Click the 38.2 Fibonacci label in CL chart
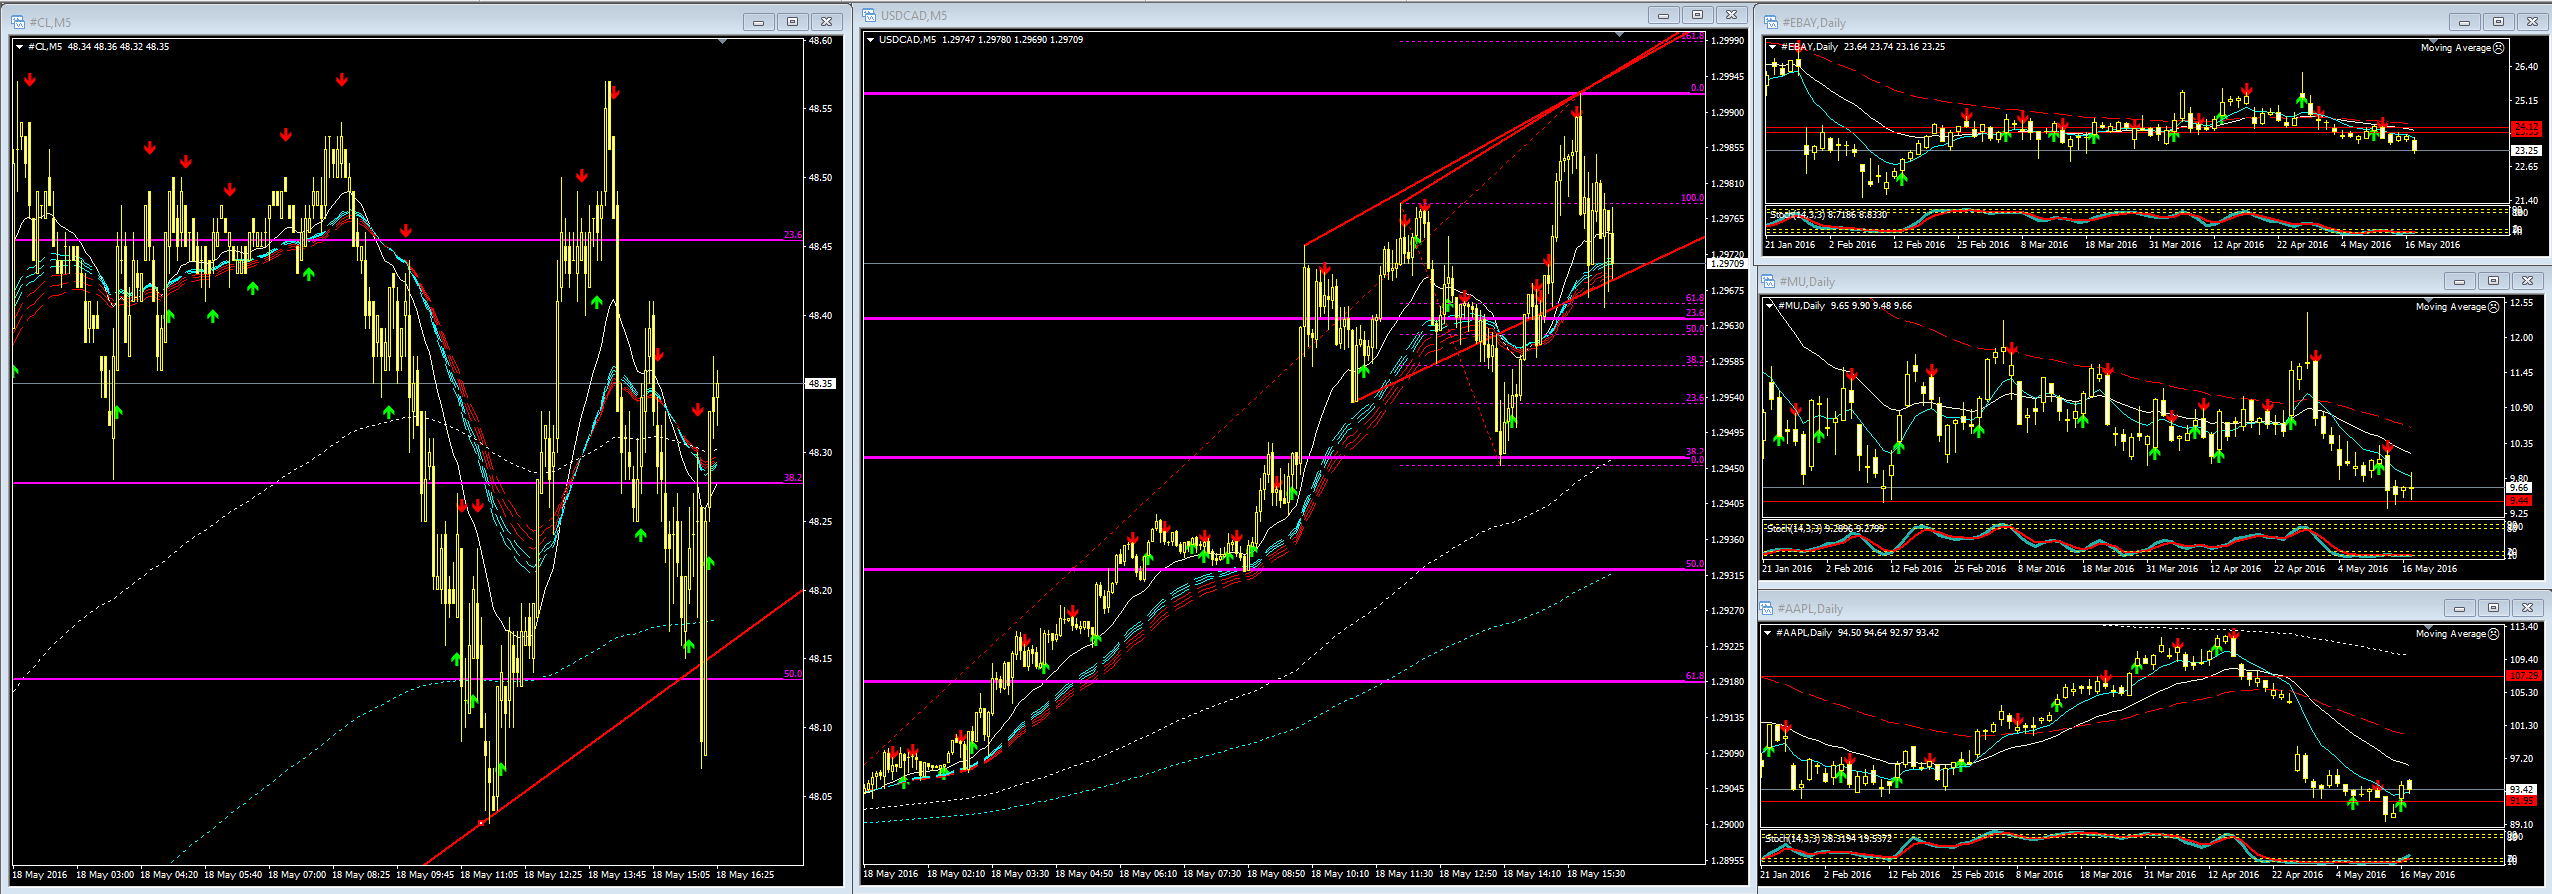 tap(792, 478)
